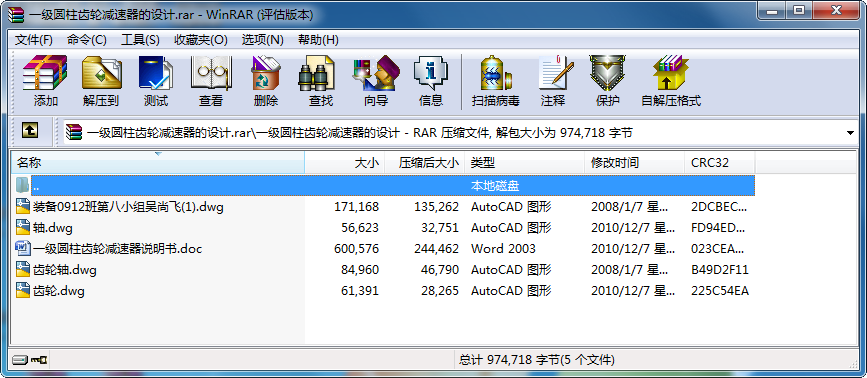Screen dimensions: 867x378
Task: Launch the 向导 (Wizard) icon
Action: [375, 81]
